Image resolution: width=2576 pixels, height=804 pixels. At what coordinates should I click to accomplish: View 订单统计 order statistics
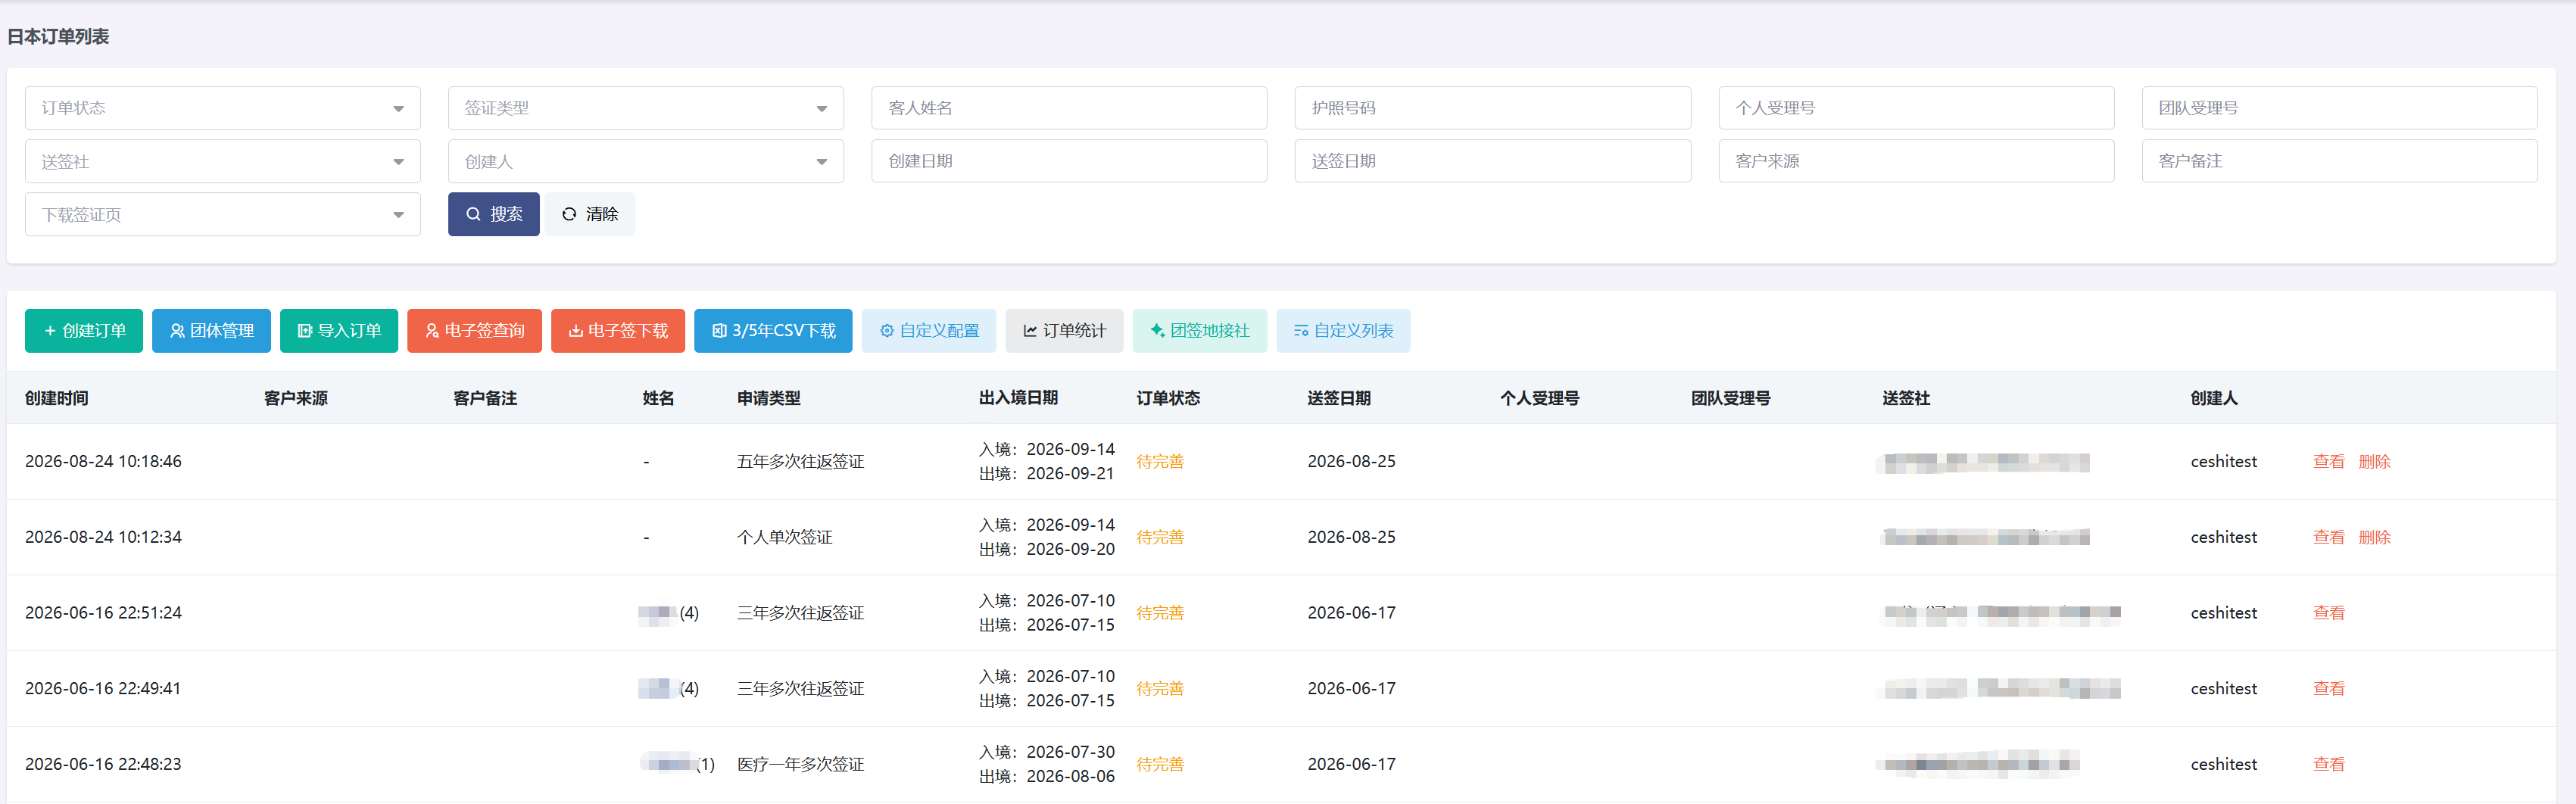click(1064, 331)
